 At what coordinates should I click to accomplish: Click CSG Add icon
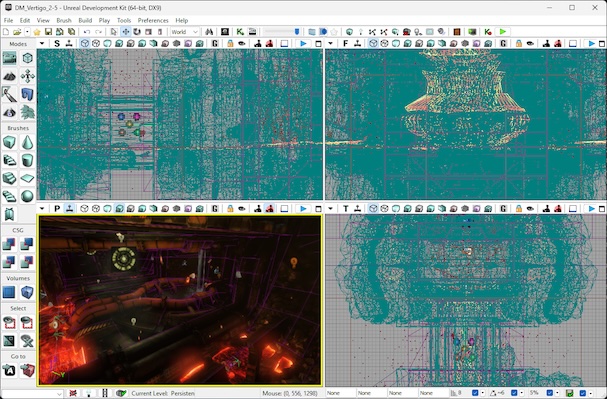(x=10, y=244)
